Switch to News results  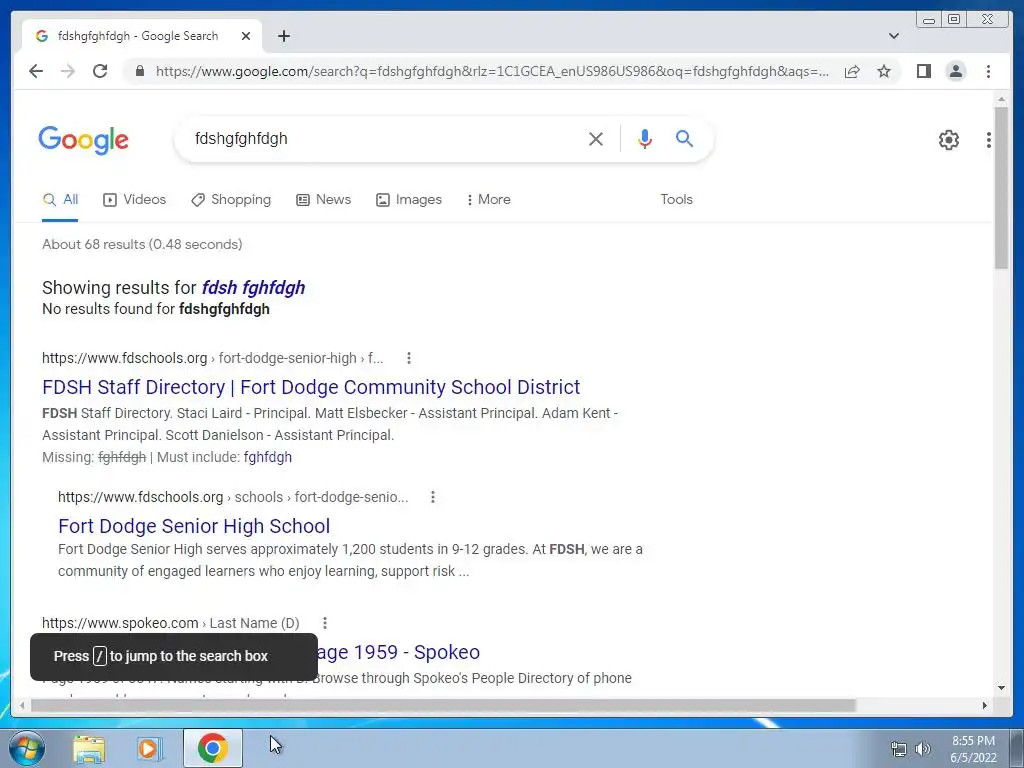coord(323,200)
